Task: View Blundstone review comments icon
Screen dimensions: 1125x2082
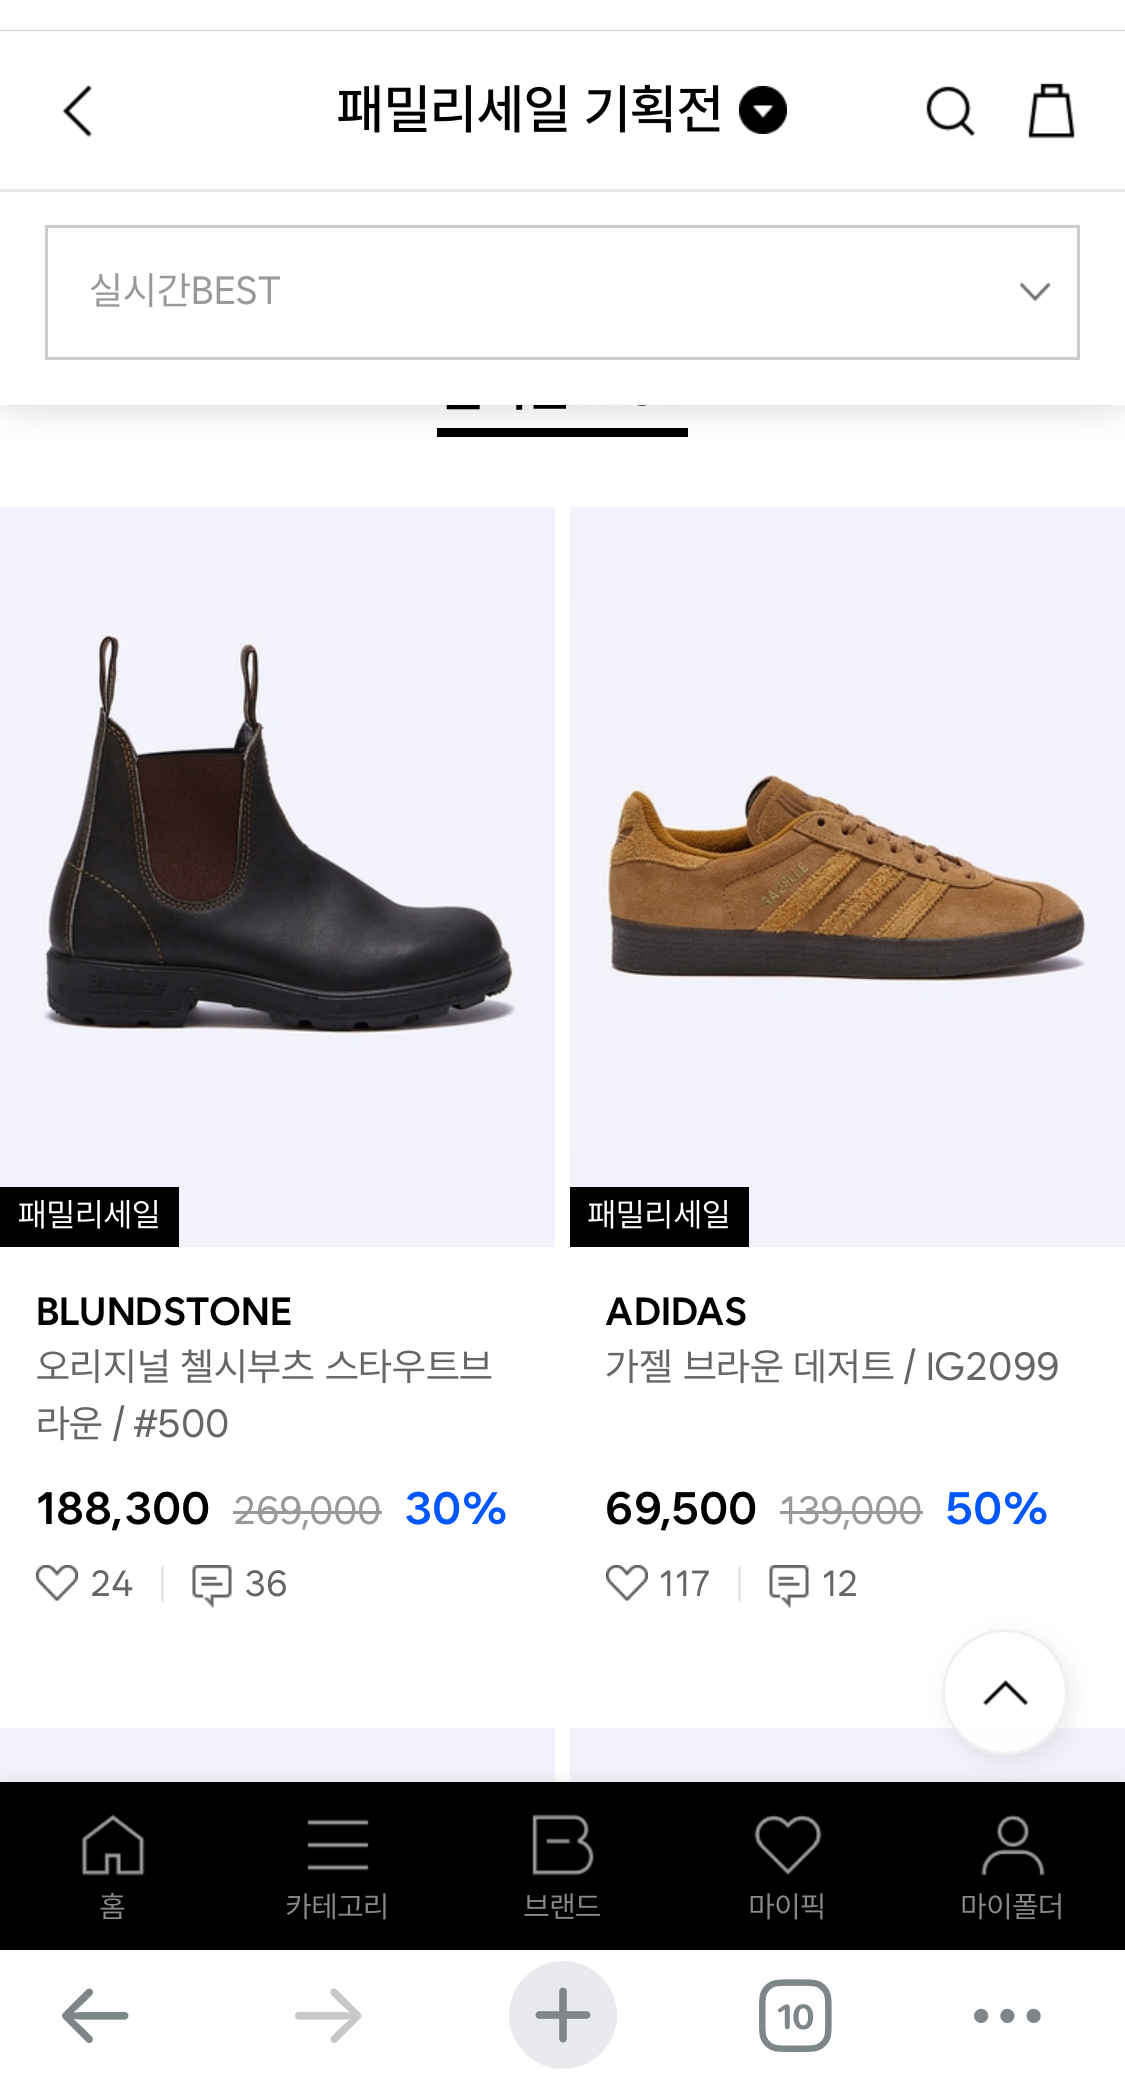Action: tap(211, 1584)
